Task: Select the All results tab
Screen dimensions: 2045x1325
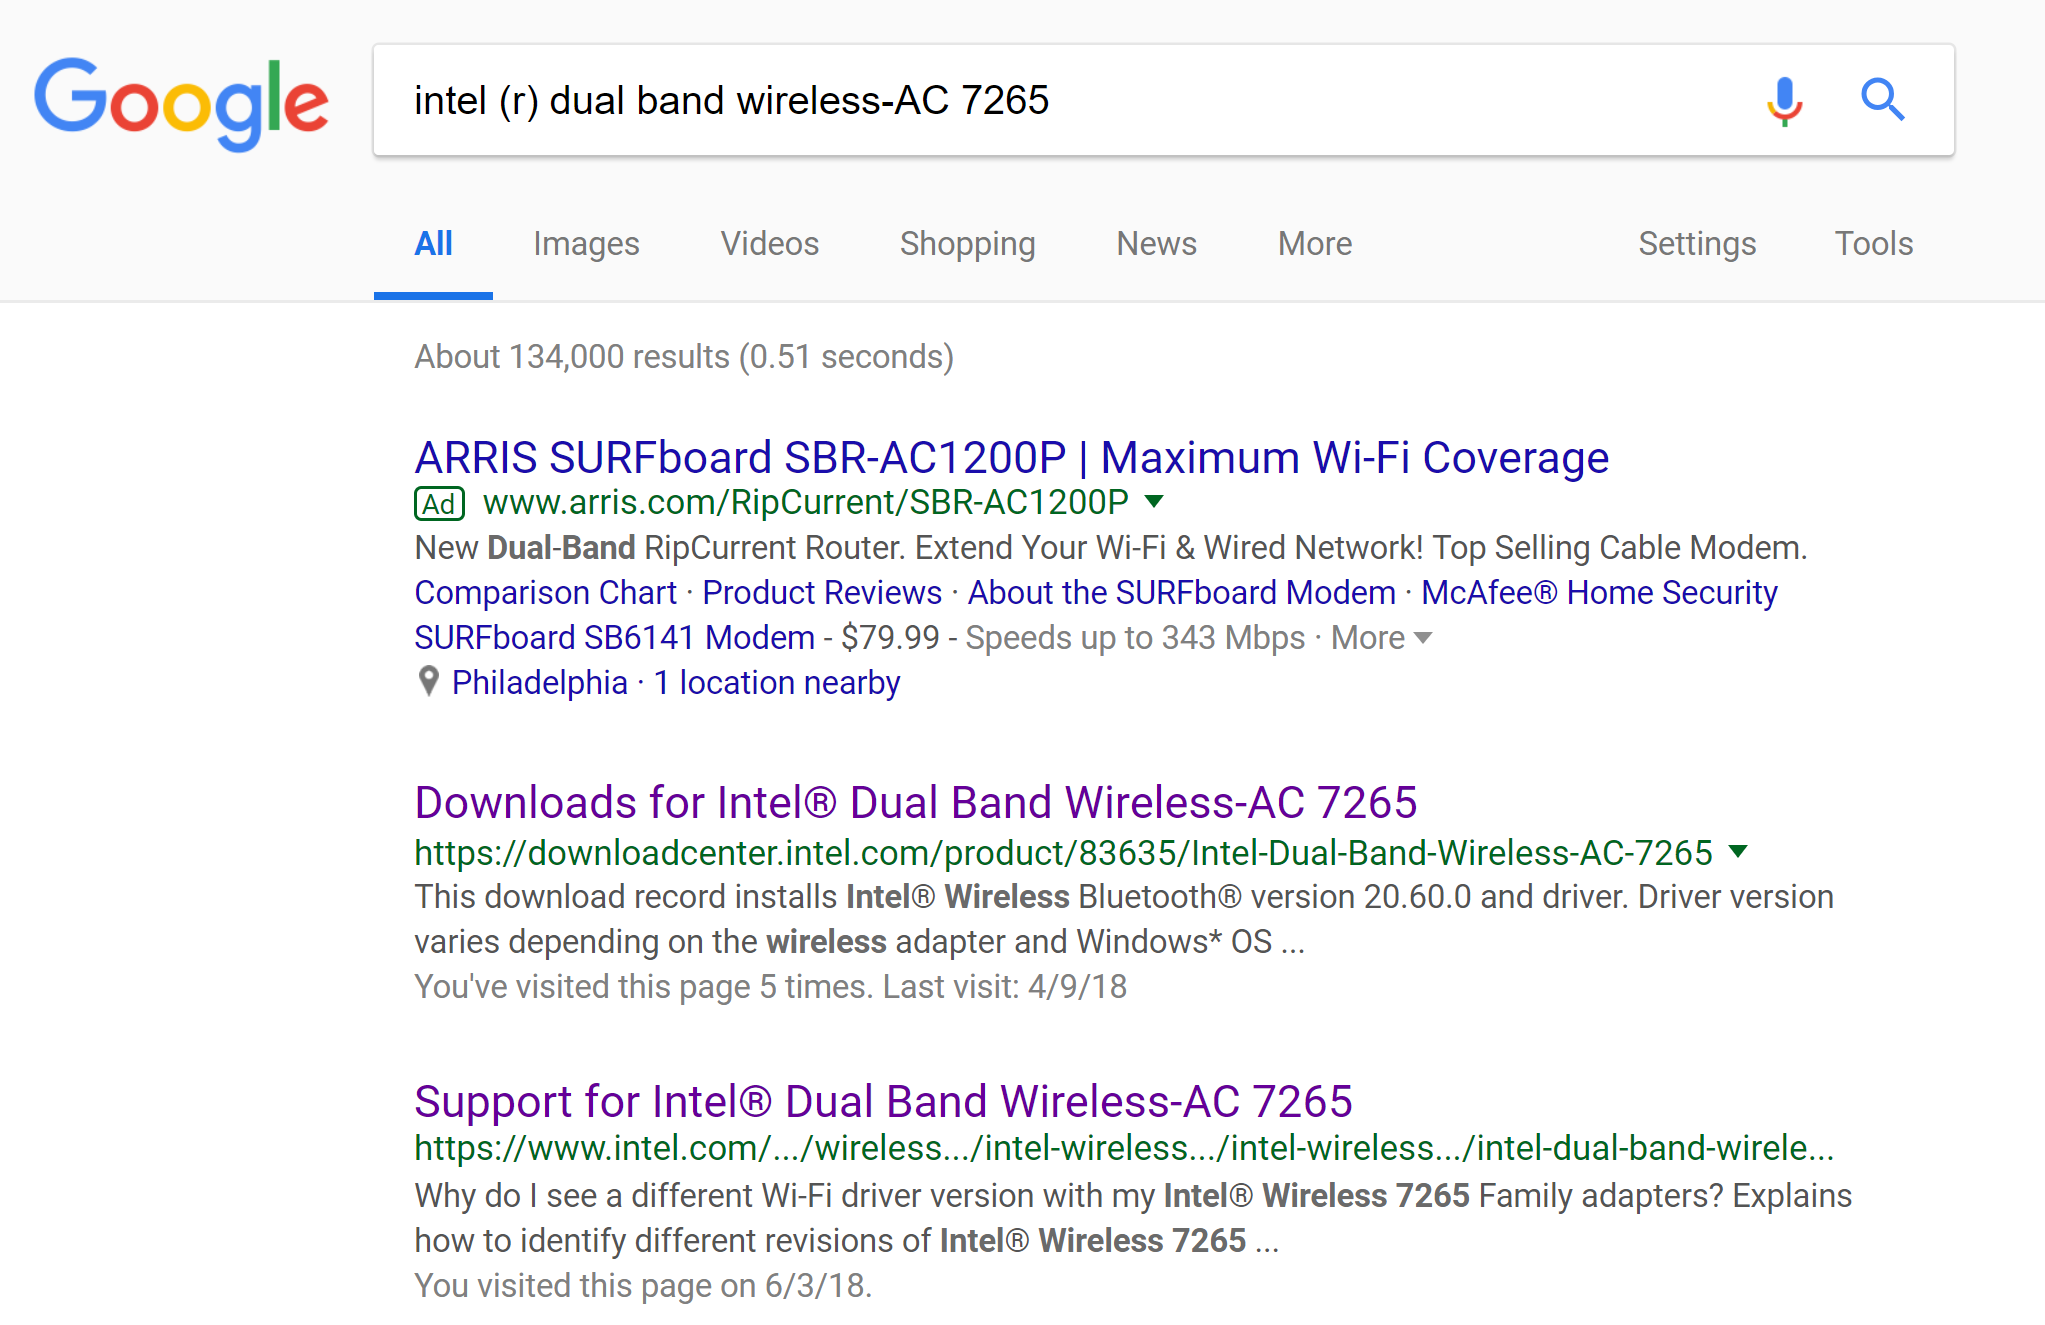Action: [433, 244]
